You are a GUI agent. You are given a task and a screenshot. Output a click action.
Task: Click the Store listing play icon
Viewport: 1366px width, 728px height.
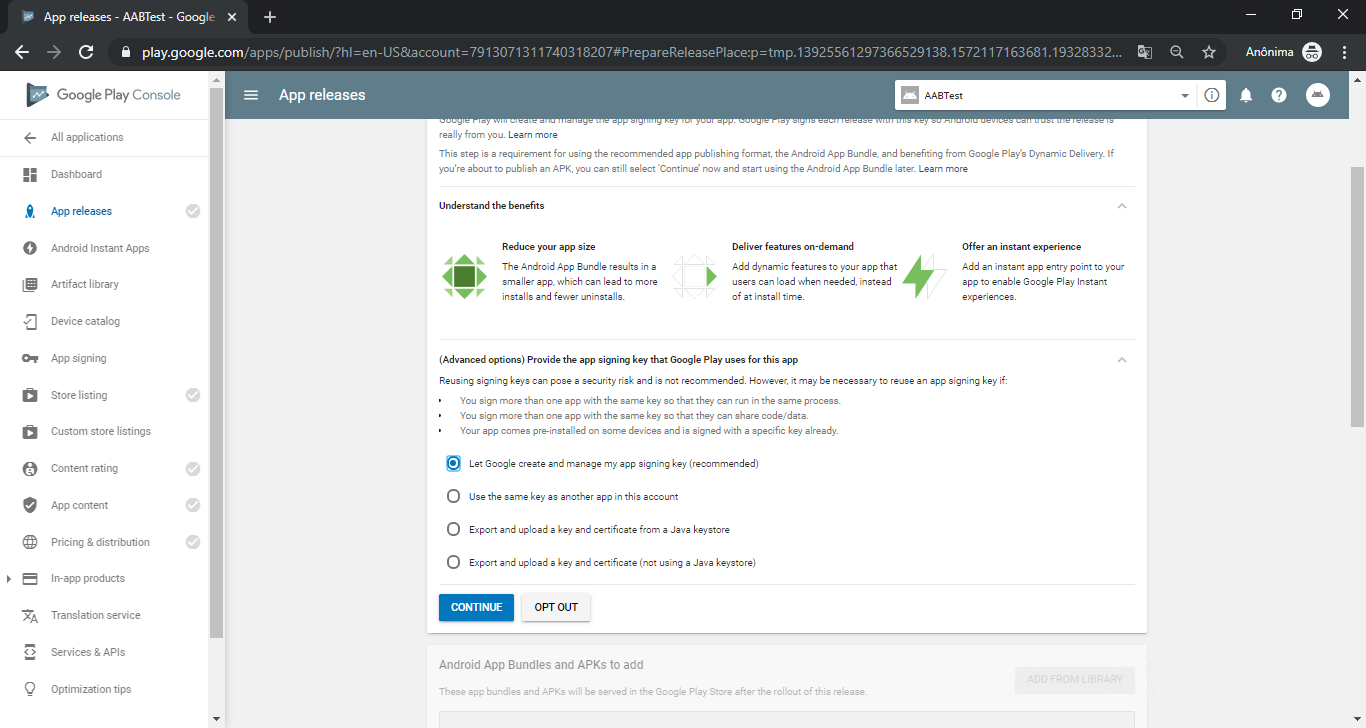pos(30,395)
